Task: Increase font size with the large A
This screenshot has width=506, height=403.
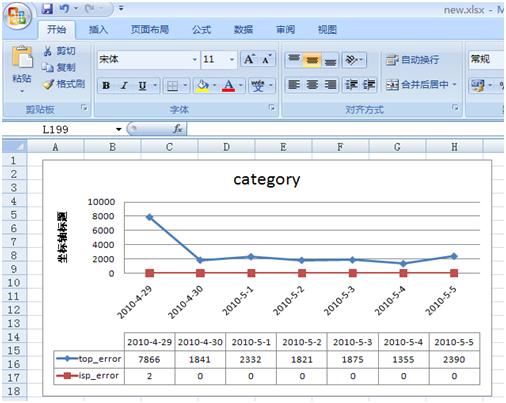Action: pyautogui.click(x=249, y=59)
